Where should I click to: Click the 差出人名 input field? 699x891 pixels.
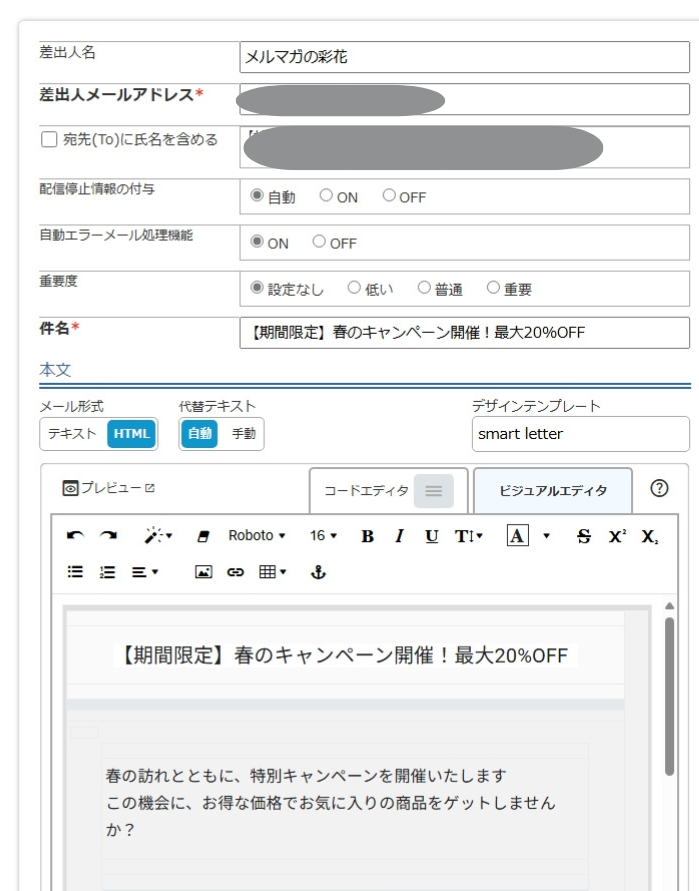pos(464,57)
